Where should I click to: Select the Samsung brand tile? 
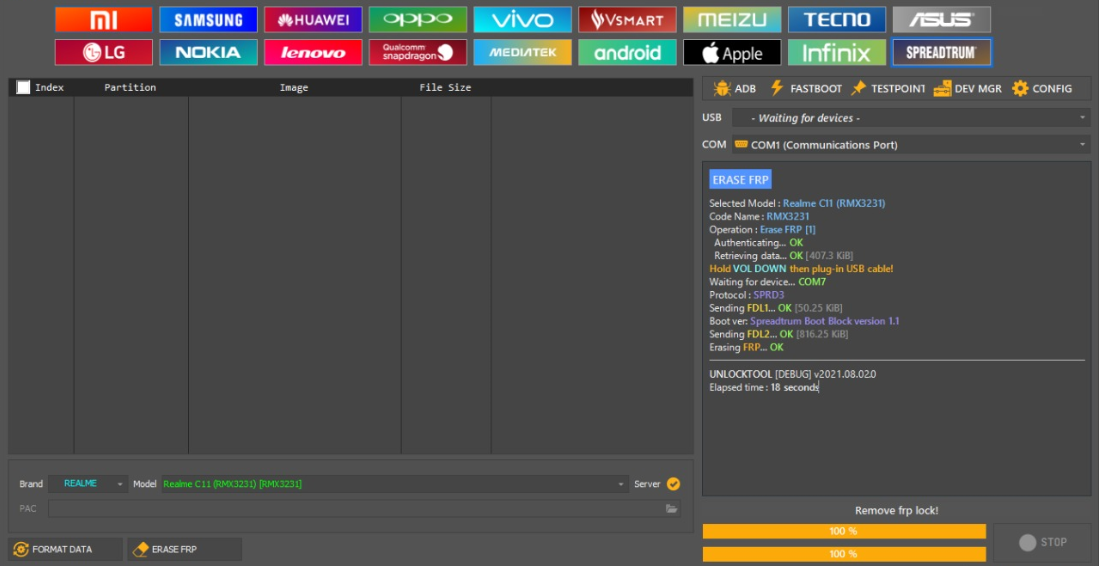[x=208, y=20]
